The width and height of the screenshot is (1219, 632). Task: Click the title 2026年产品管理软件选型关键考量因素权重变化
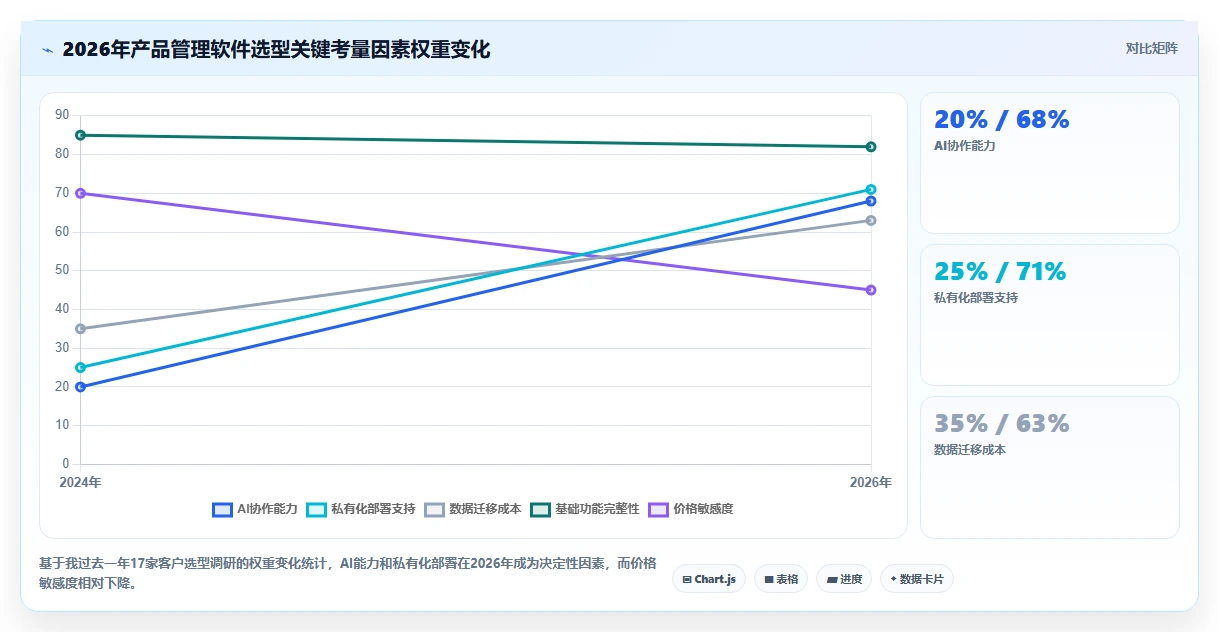[276, 49]
